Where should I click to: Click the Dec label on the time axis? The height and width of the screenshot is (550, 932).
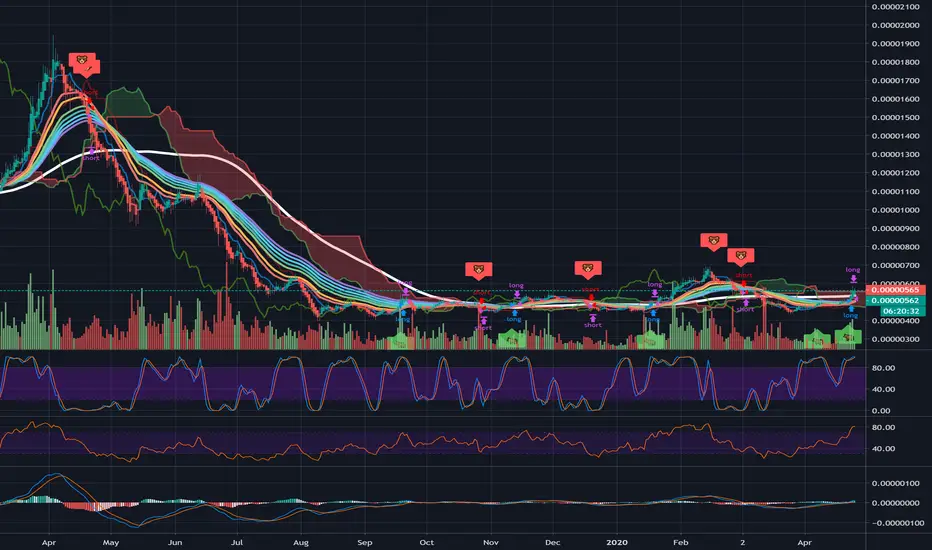(x=552, y=543)
